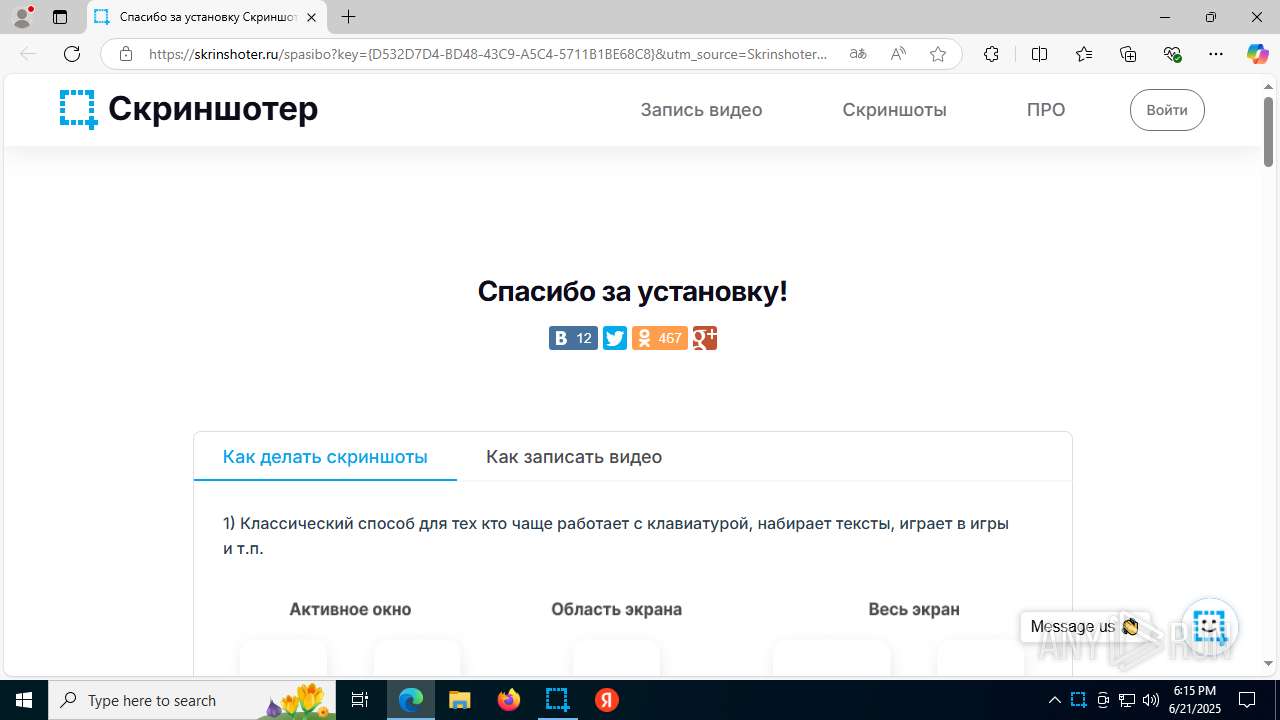Open Windows Start menu
This screenshot has width=1280, height=720.
pos(24,700)
